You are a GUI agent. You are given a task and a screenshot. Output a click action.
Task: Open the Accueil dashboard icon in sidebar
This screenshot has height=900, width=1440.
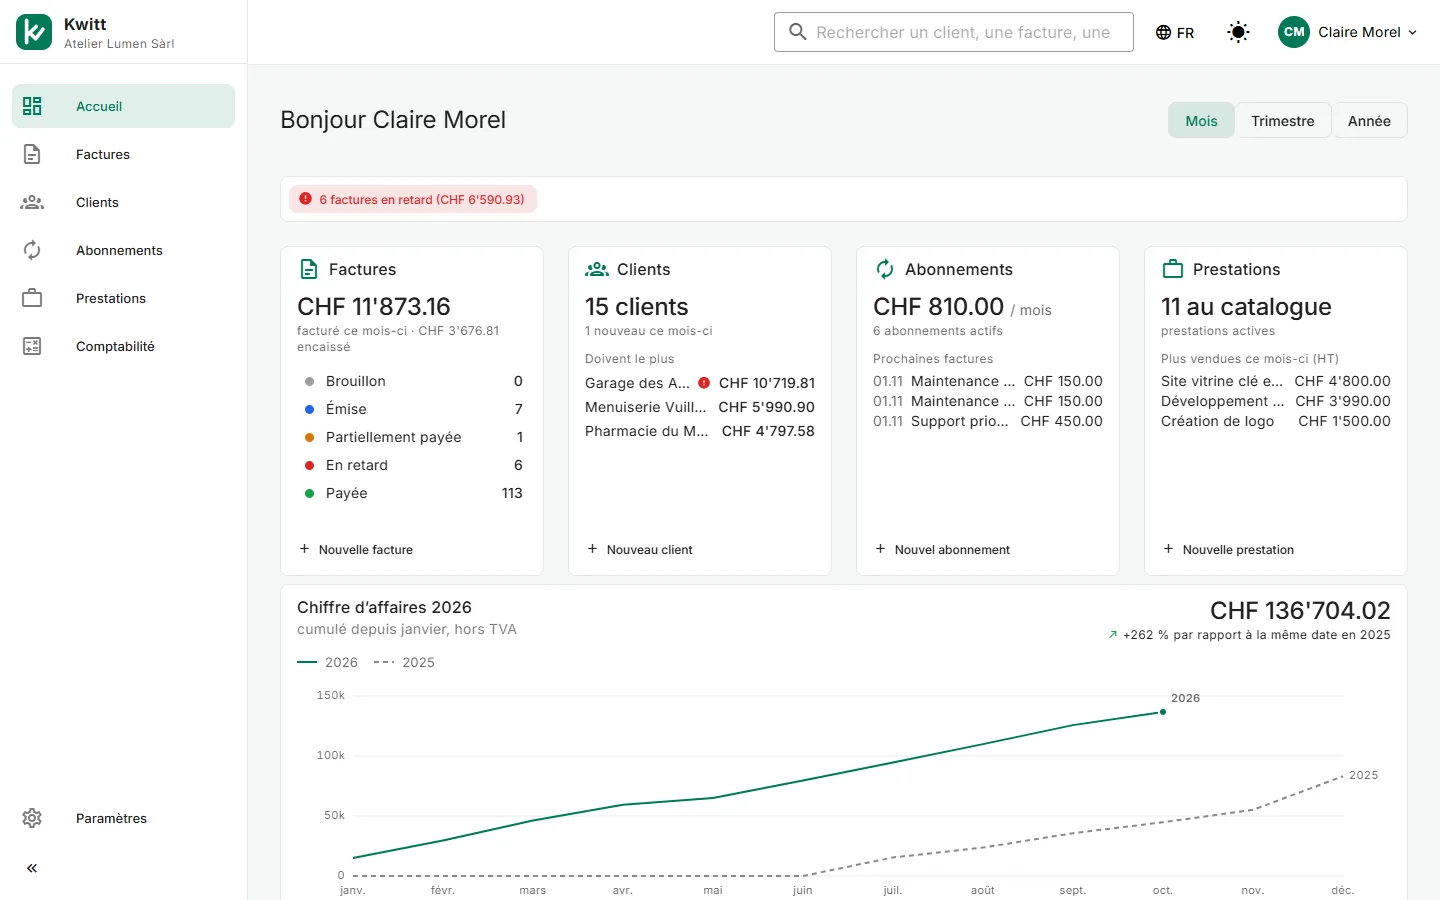pyautogui.click(x=32, y=106)
